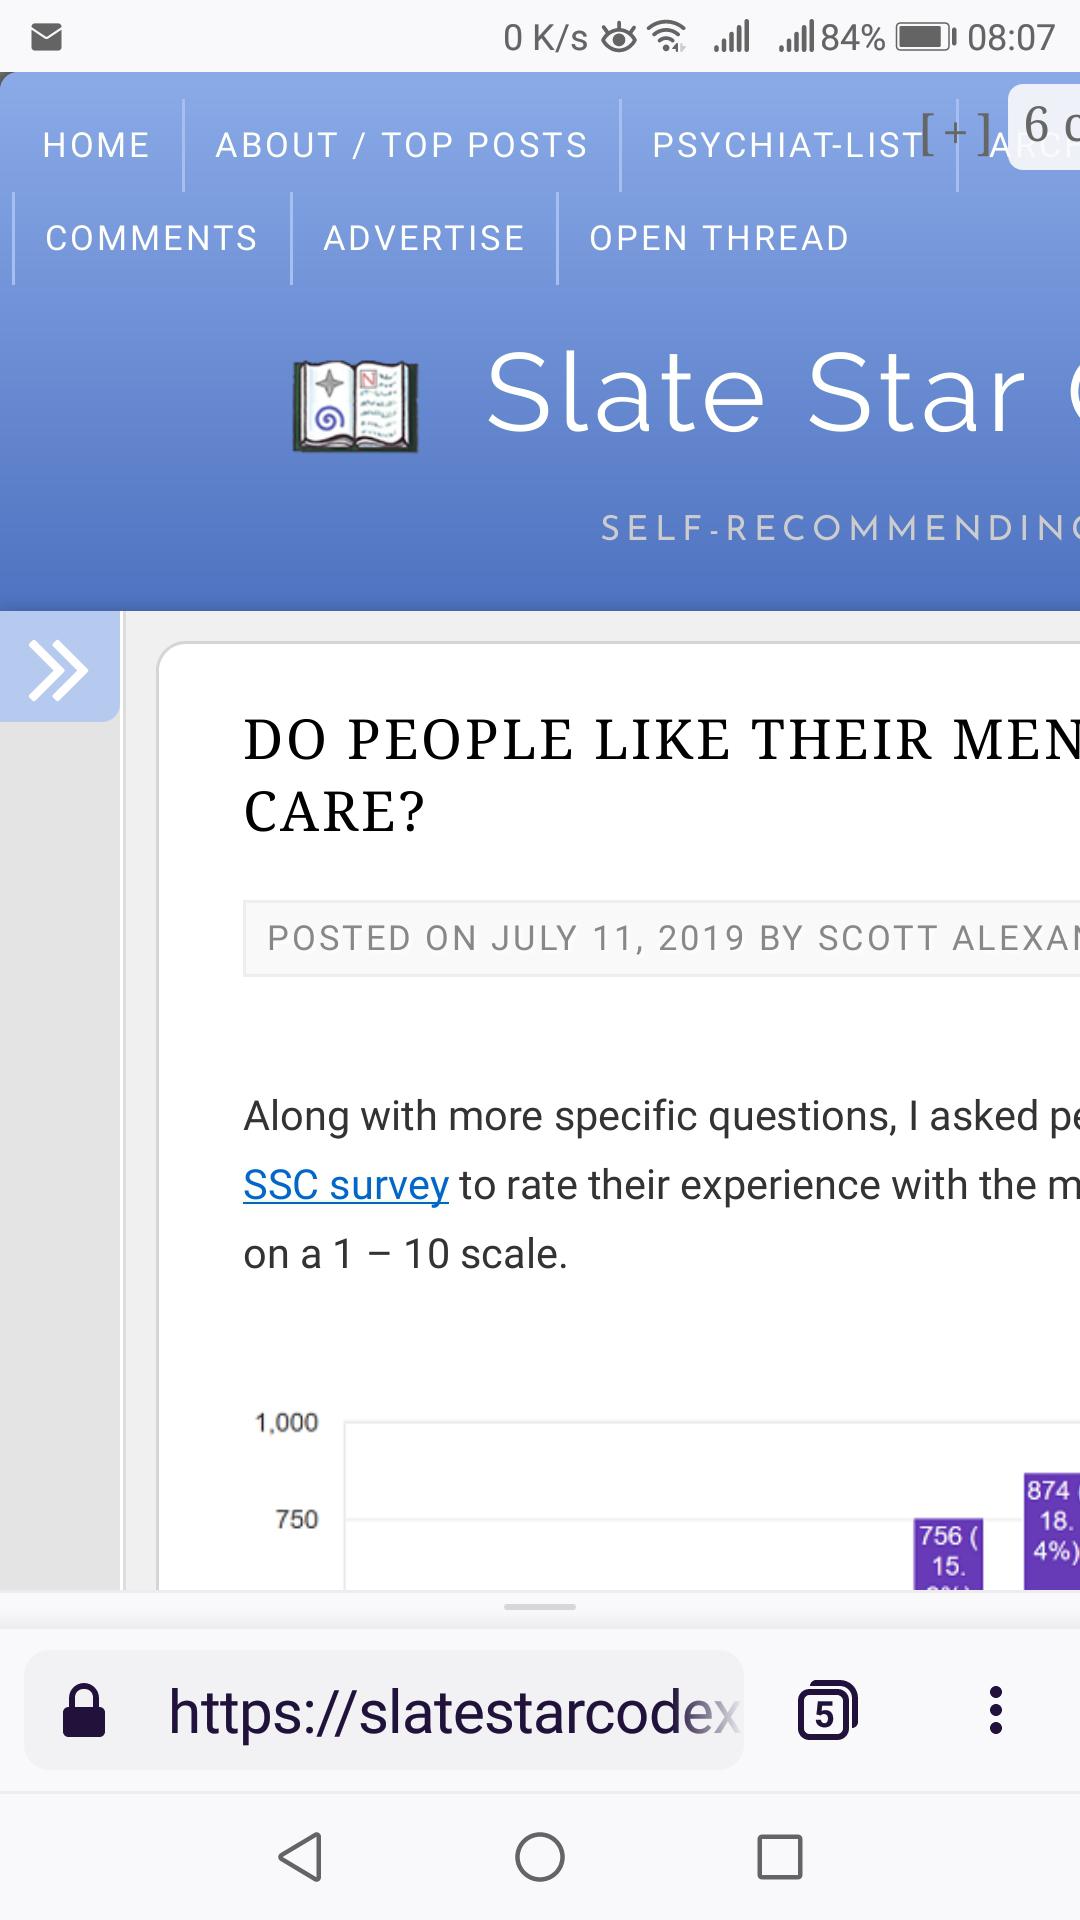Open the OPEN THREAD navigation item
1080x1920 pixels.
click(x=719, y=238)
